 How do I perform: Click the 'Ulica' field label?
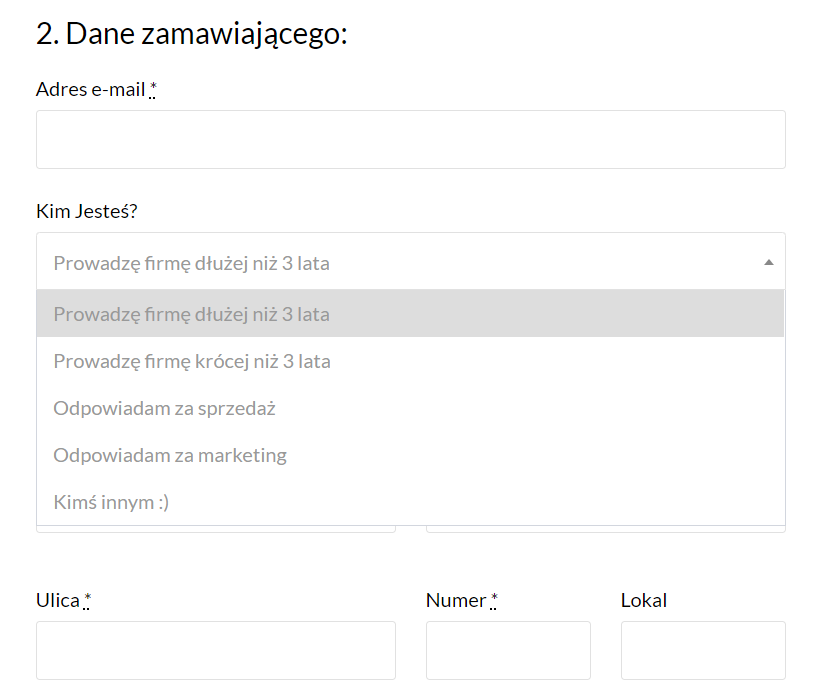pos(57,600)
